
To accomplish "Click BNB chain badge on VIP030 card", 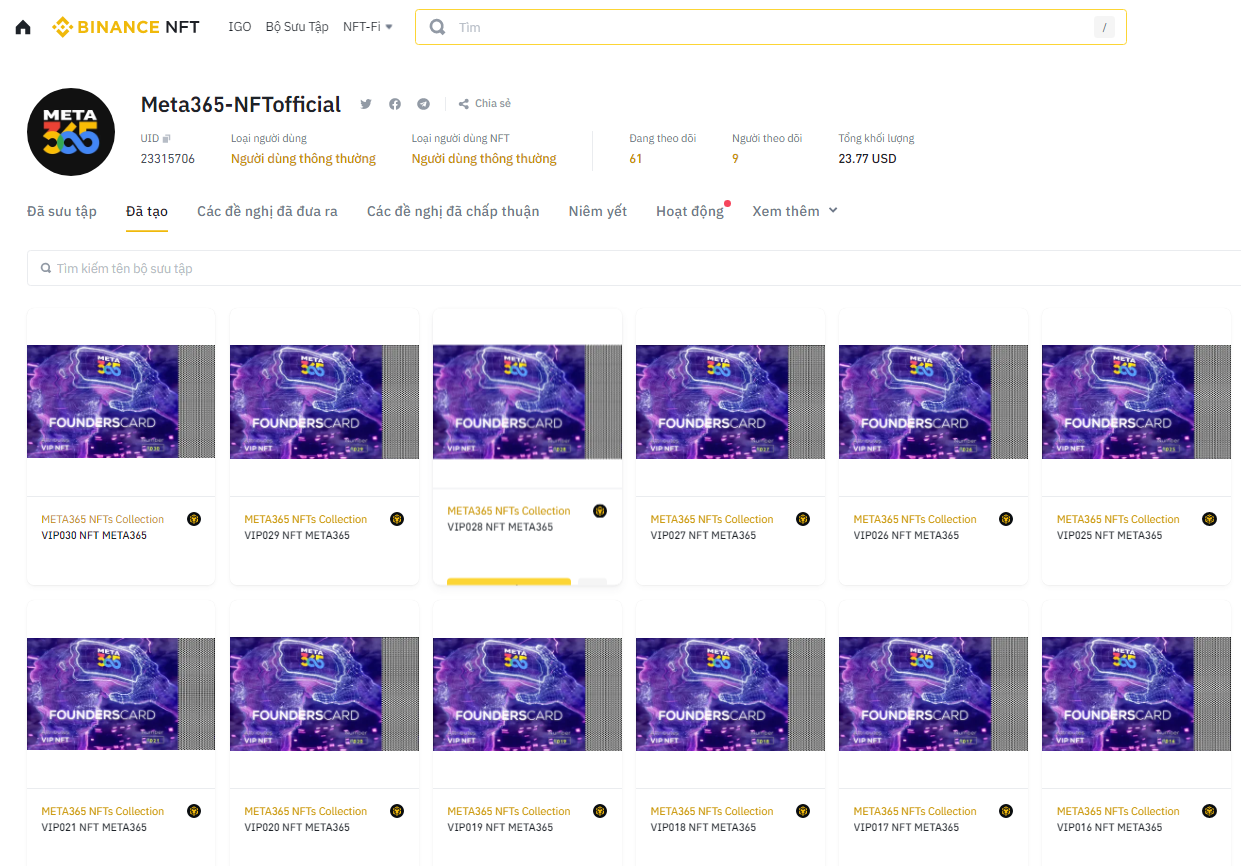I will coord(194,519).
